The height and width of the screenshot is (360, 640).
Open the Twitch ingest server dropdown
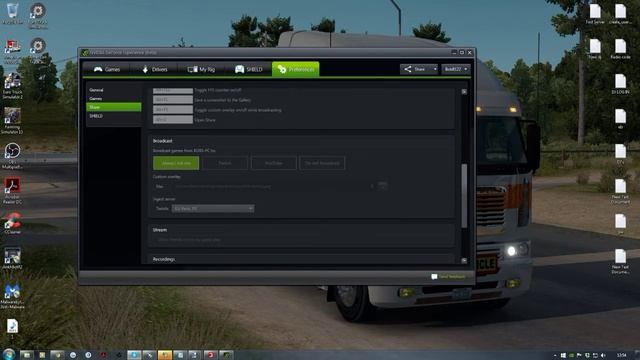pyautogui.click(x=213, y=209)
